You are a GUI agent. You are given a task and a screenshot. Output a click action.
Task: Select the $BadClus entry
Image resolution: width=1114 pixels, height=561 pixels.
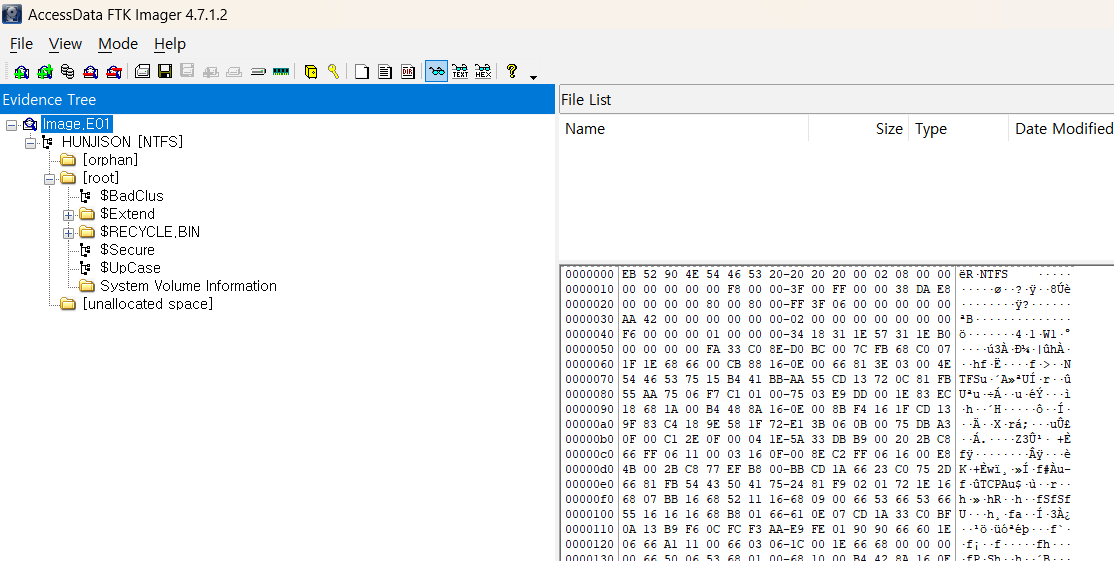pos(131,196)
